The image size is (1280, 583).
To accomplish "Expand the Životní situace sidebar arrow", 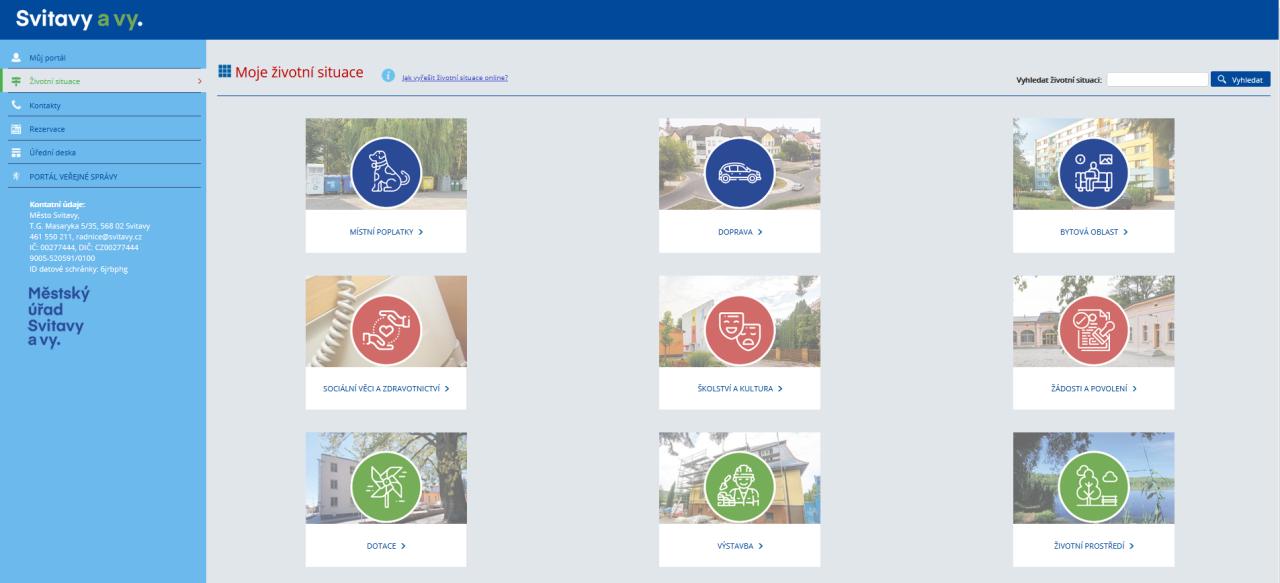I will 198,82.
